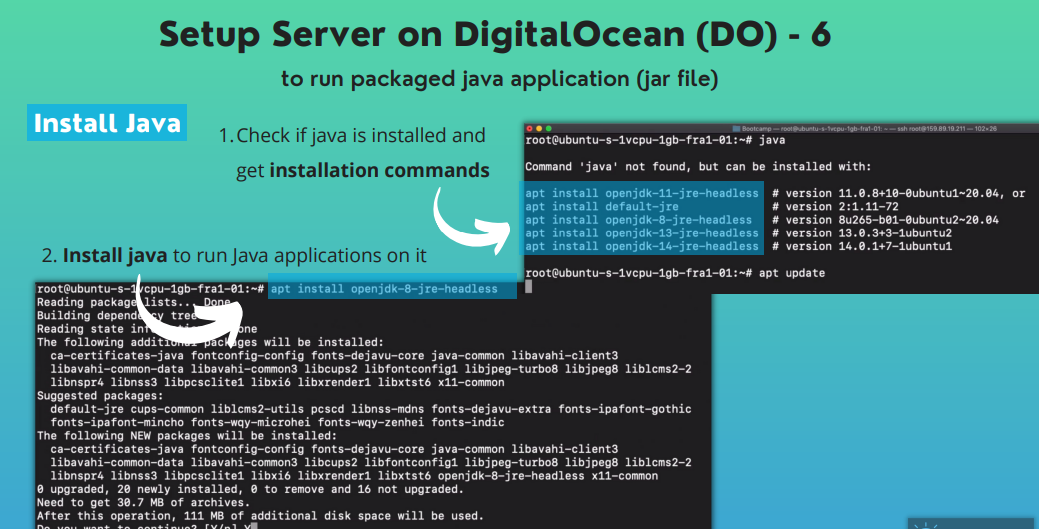Click the 'apt install default-jre' line
The image size is (1039, 529).
click(x=602, y=207)
